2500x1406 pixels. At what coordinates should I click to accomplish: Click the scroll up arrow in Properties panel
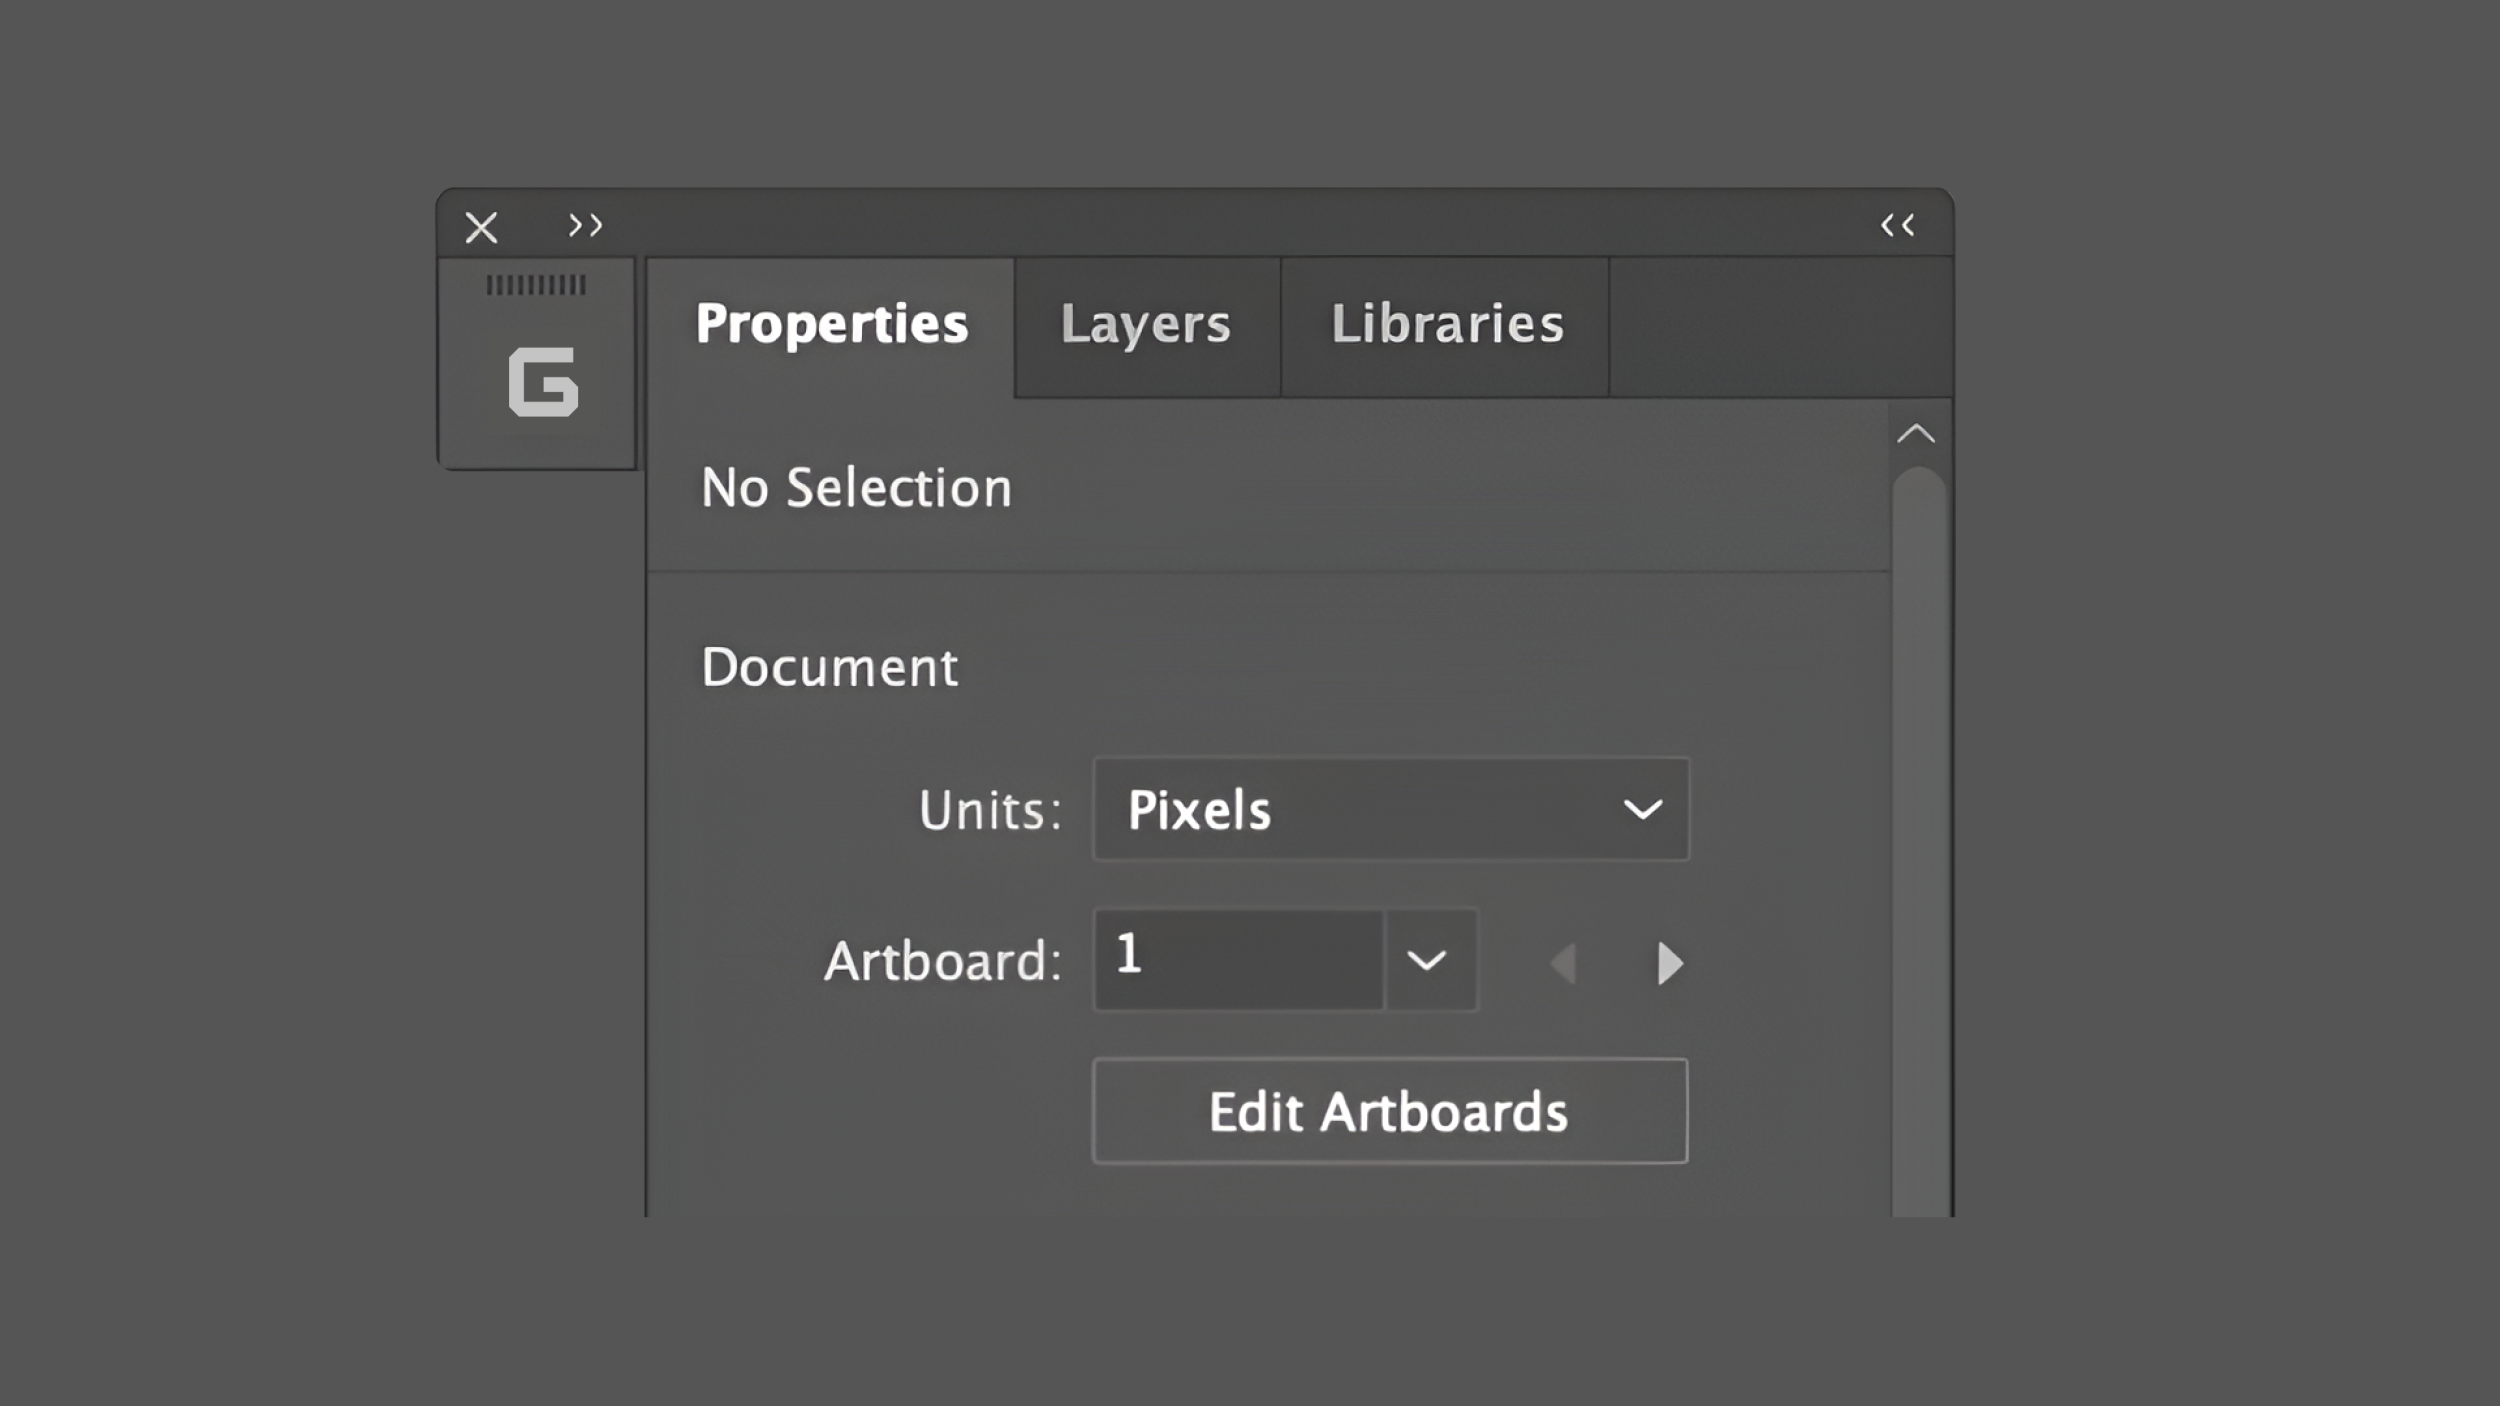tap(1916, 434)
